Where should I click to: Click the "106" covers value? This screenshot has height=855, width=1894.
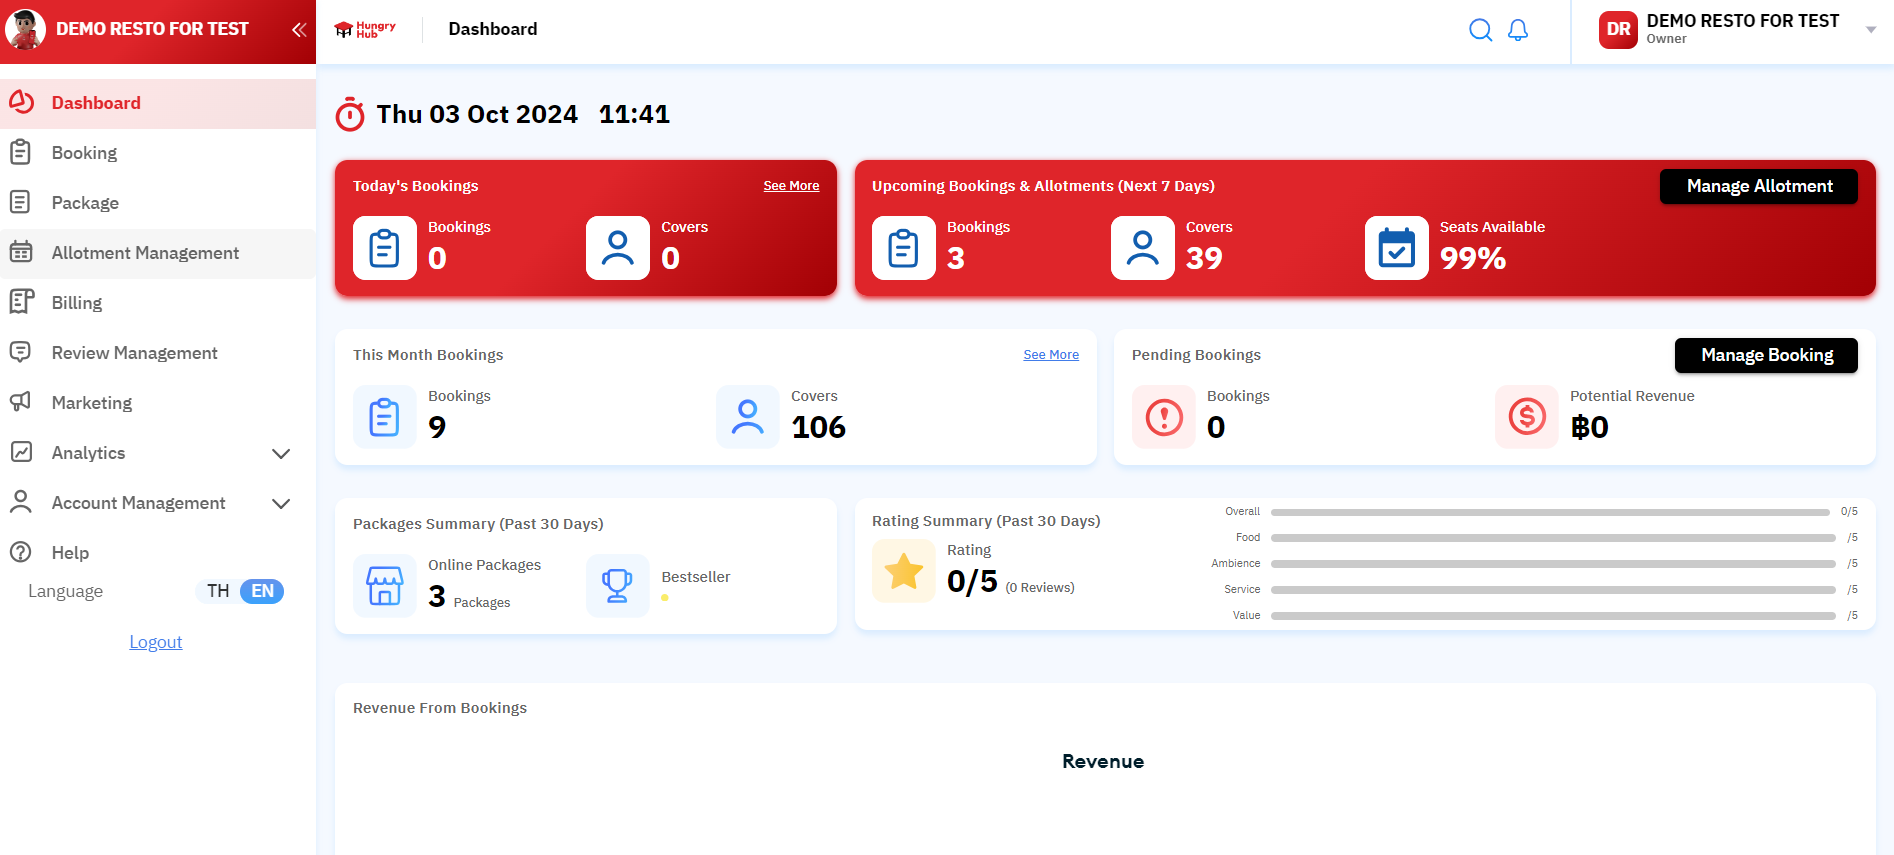click(818, 427)
